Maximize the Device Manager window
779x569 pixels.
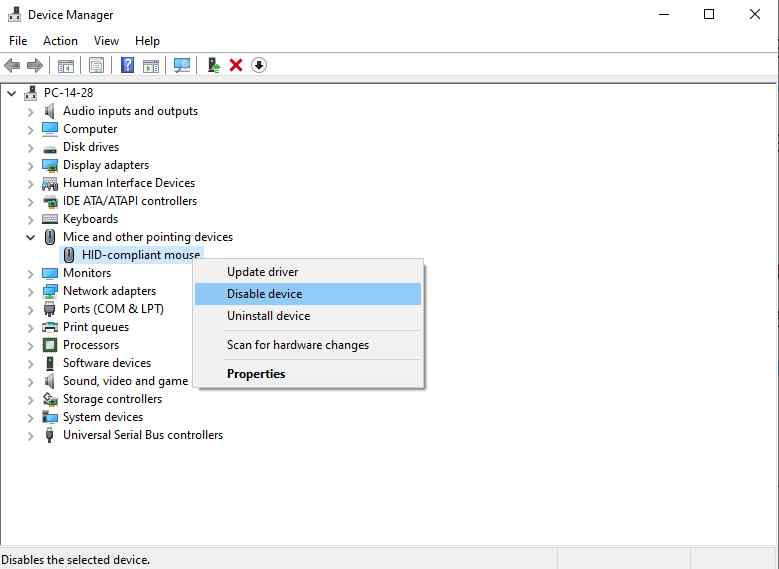pos(709,14)
